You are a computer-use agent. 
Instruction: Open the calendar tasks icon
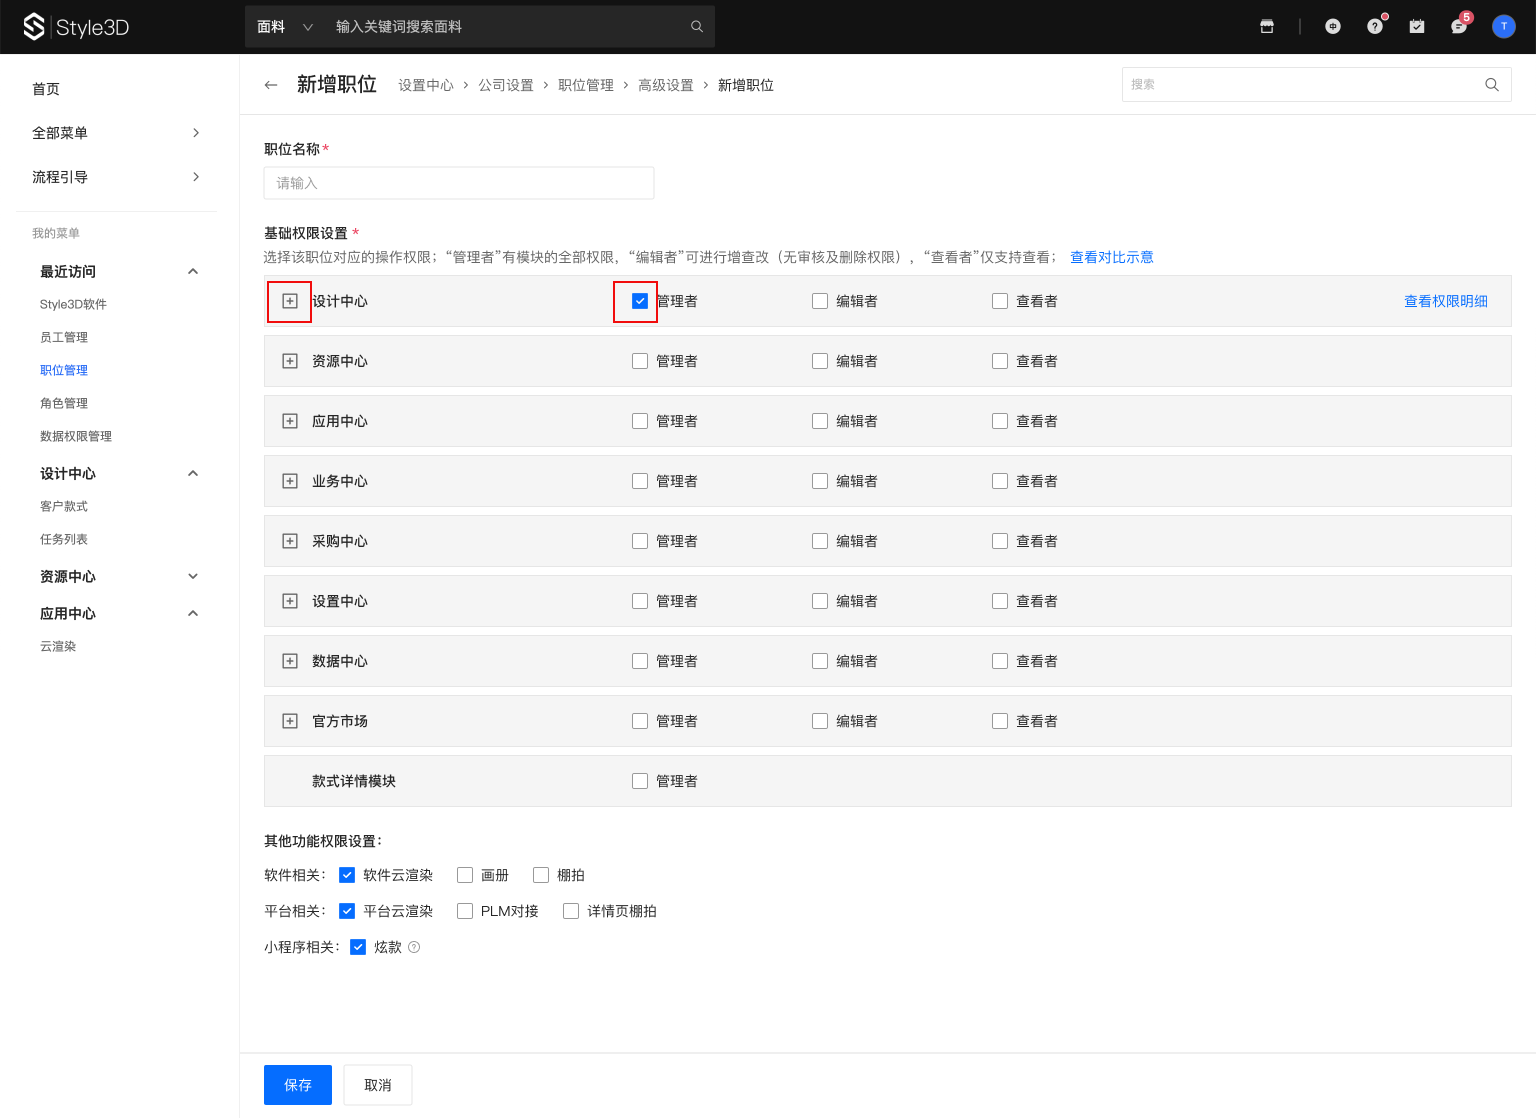point(1417,27)
